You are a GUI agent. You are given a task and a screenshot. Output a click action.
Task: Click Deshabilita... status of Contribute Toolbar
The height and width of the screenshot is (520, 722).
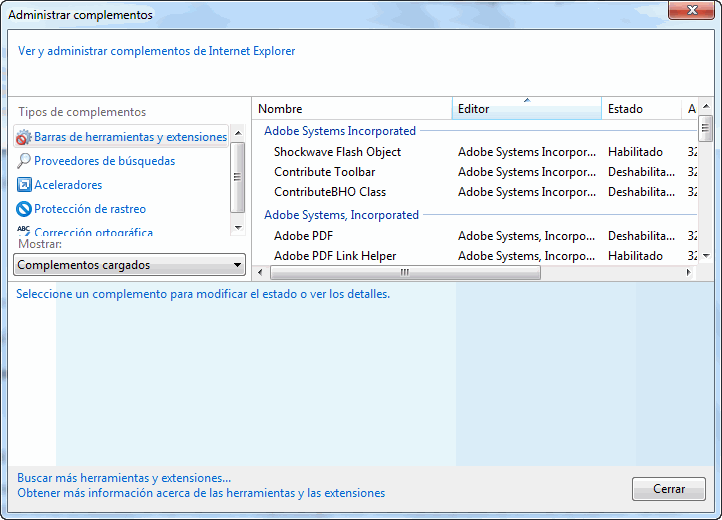pos(641,172)
